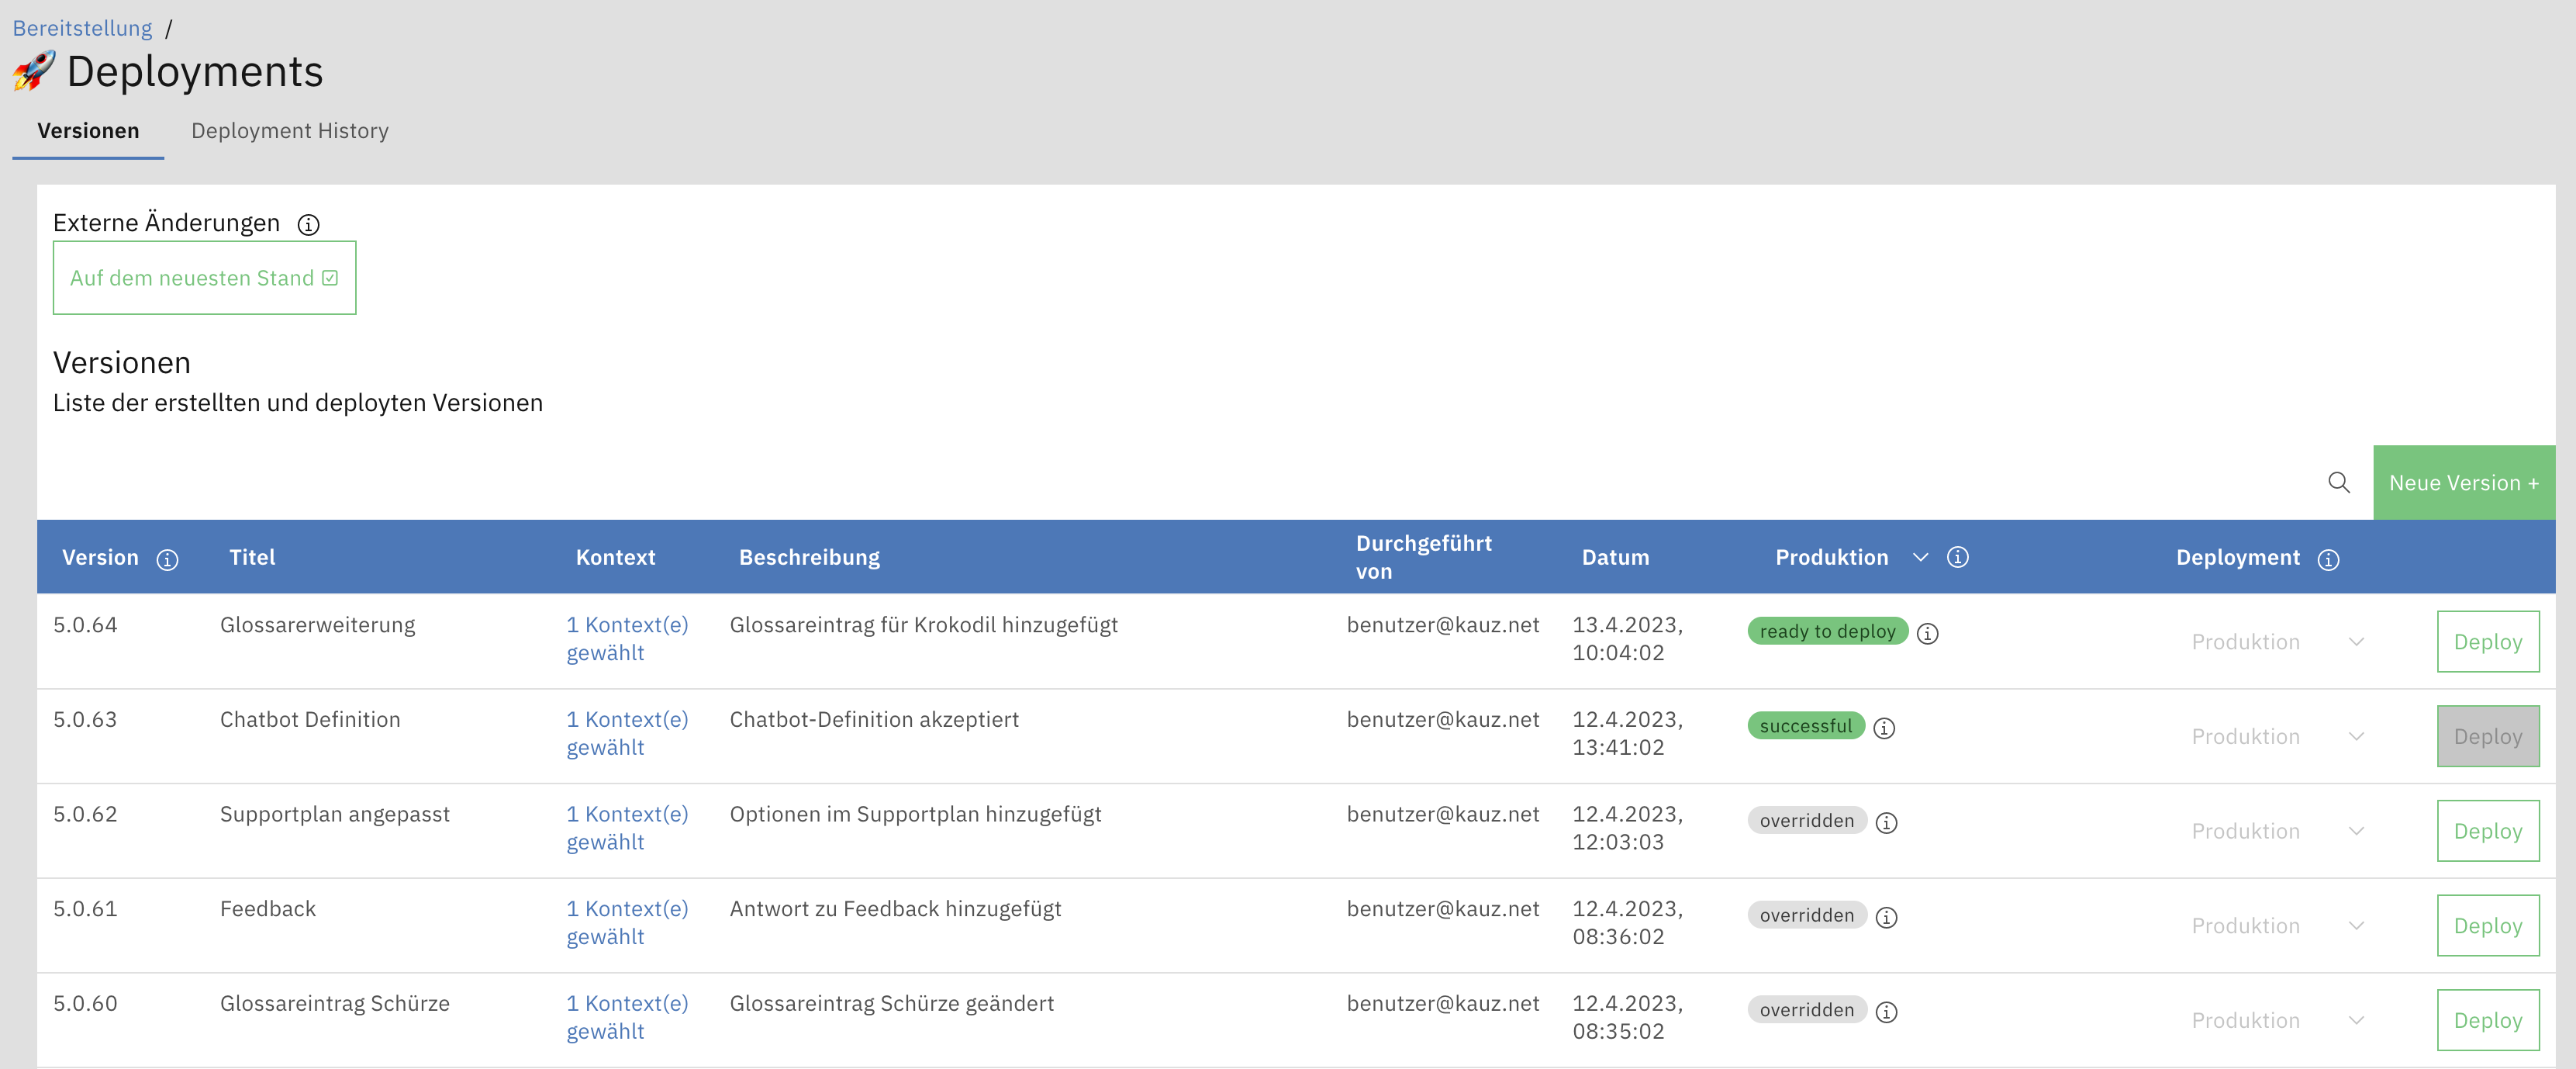Click the Durchgeführt von column header
Viewport: 2576px width, 1069px height.
(x=1423, y=557)
